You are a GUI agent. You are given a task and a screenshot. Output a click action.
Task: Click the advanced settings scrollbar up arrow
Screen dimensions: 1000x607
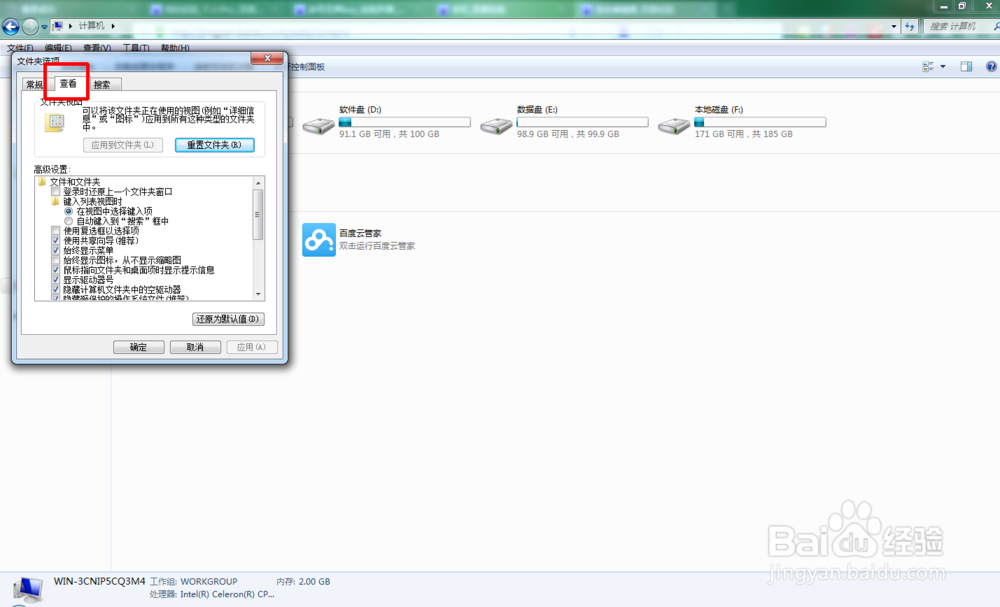258,183
